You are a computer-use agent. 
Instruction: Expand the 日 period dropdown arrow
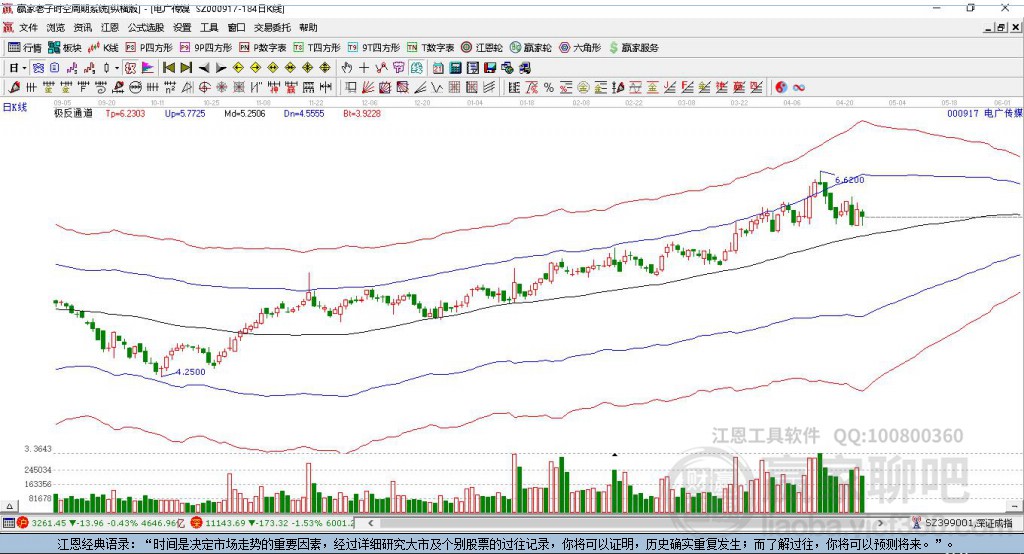coord(24,68)
